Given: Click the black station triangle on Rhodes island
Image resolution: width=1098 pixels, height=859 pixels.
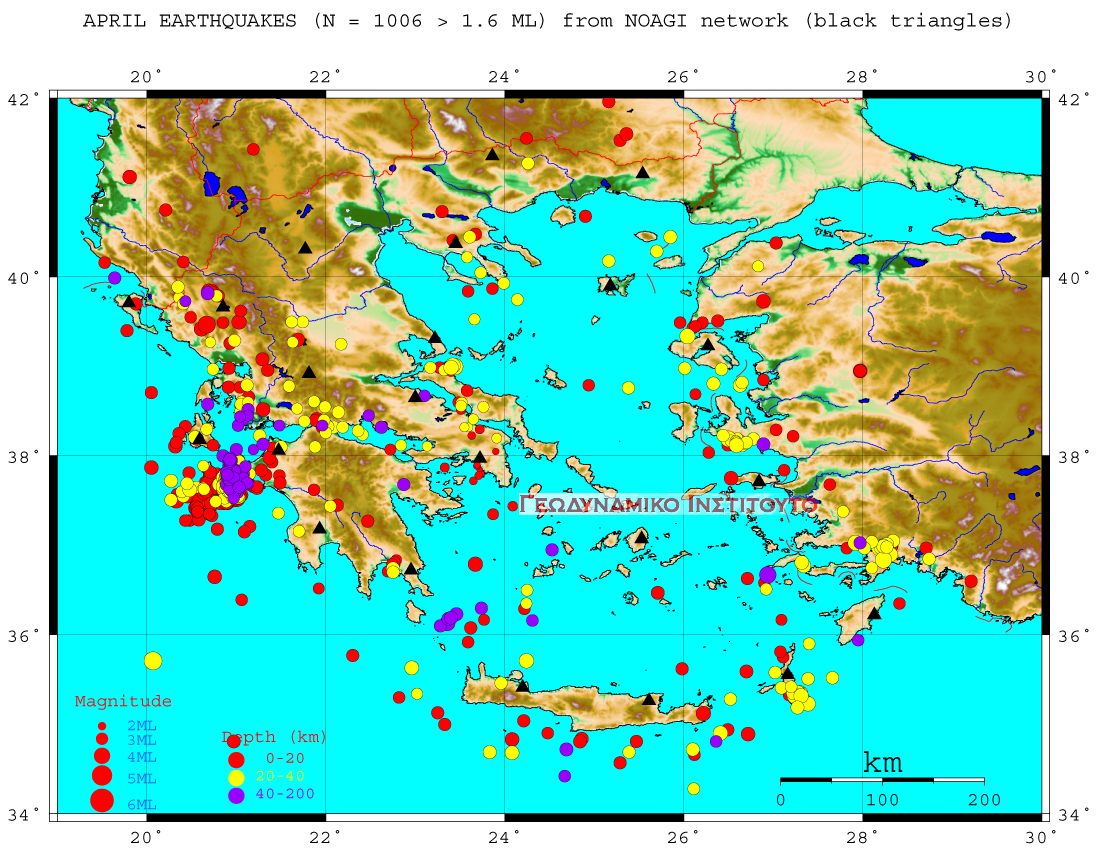Looking at the screenshot, I should tap(874, 614).
